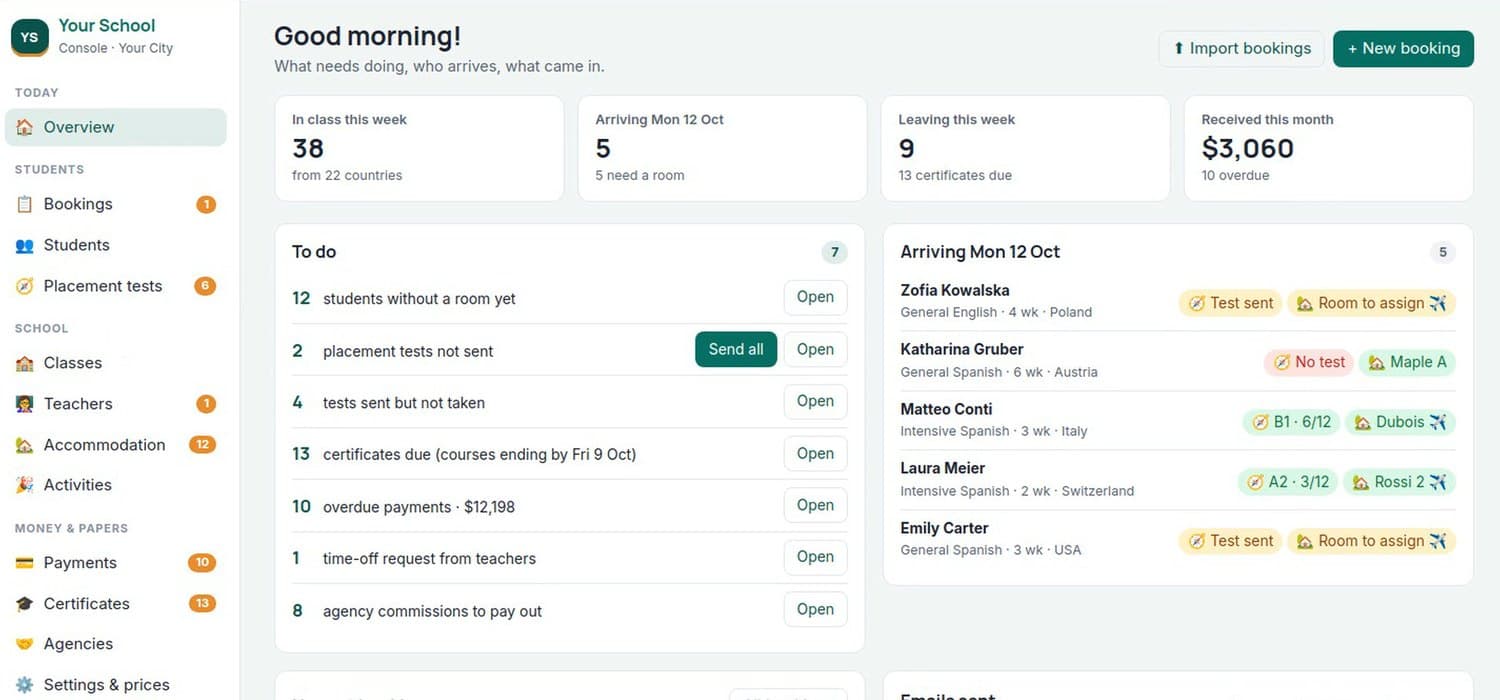Screen dimensions: 1500x700
Task: Click Emily Carter's name in arrivals
Action: (x=944, y=528)
